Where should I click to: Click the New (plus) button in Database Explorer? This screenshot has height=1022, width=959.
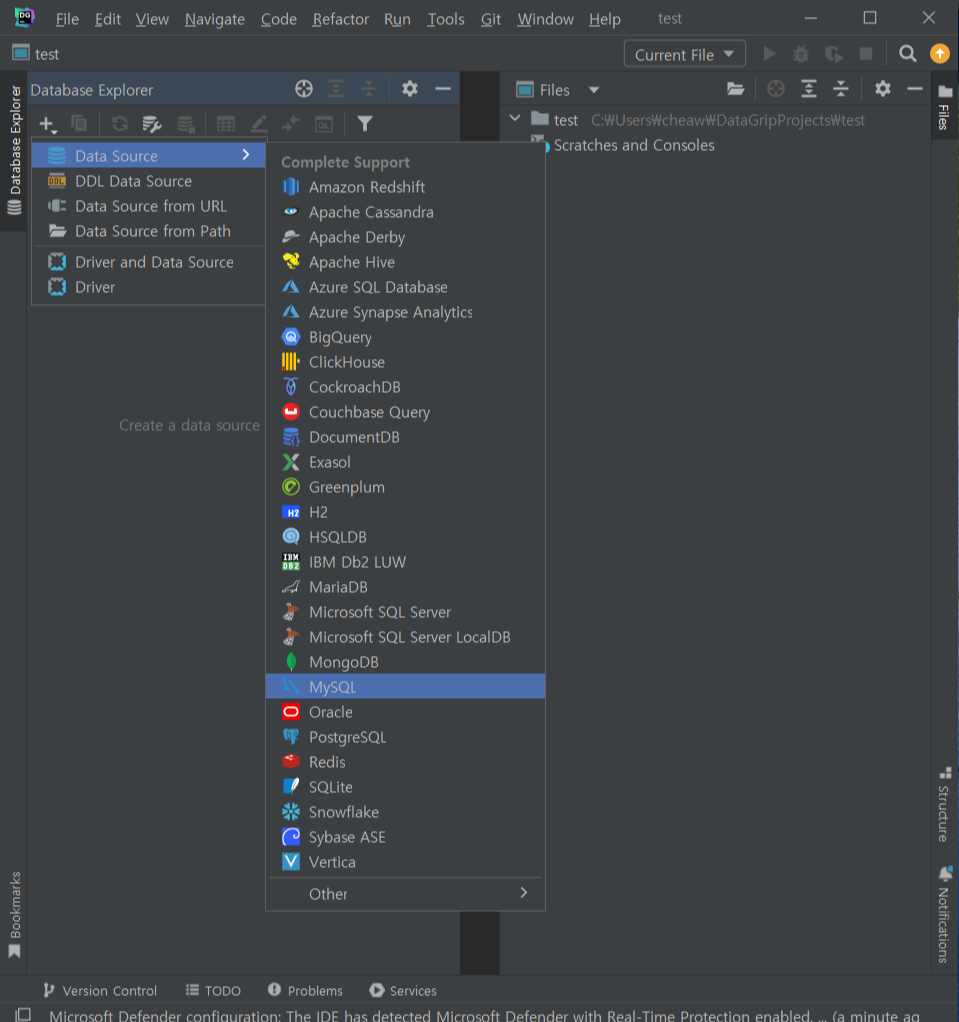click(48, 123)
